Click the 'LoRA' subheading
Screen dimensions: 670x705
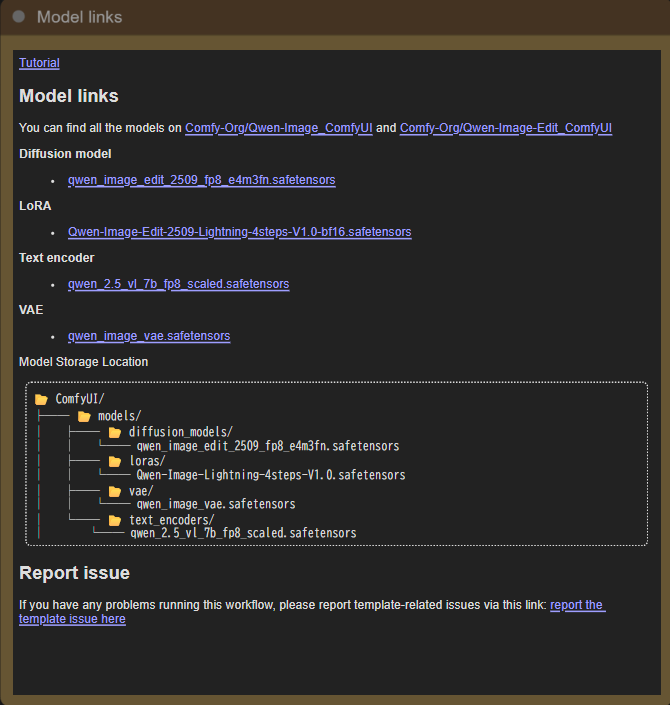pos(35,206)
